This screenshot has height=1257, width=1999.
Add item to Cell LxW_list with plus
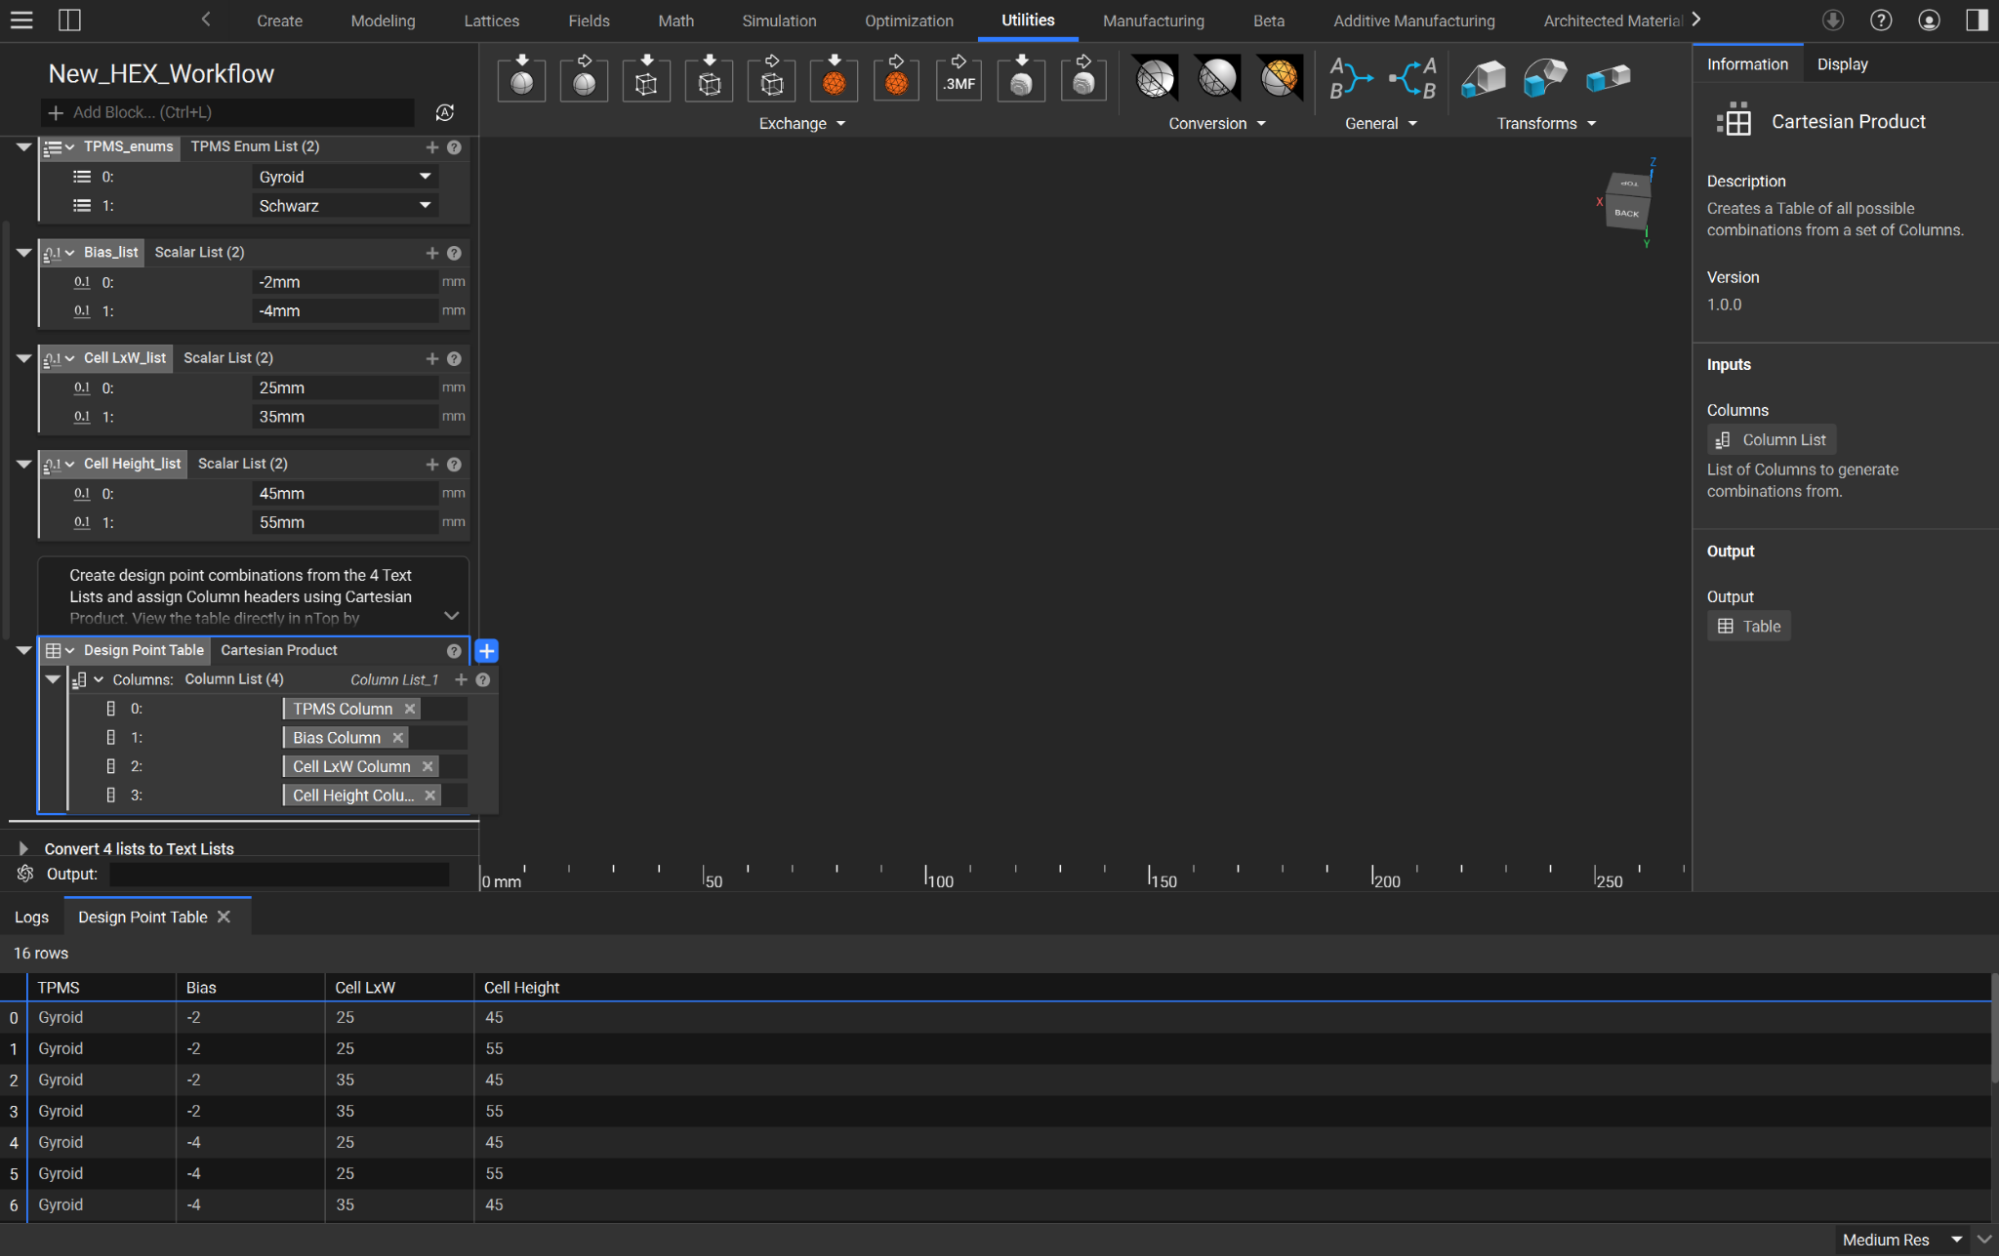pos(432,358)
